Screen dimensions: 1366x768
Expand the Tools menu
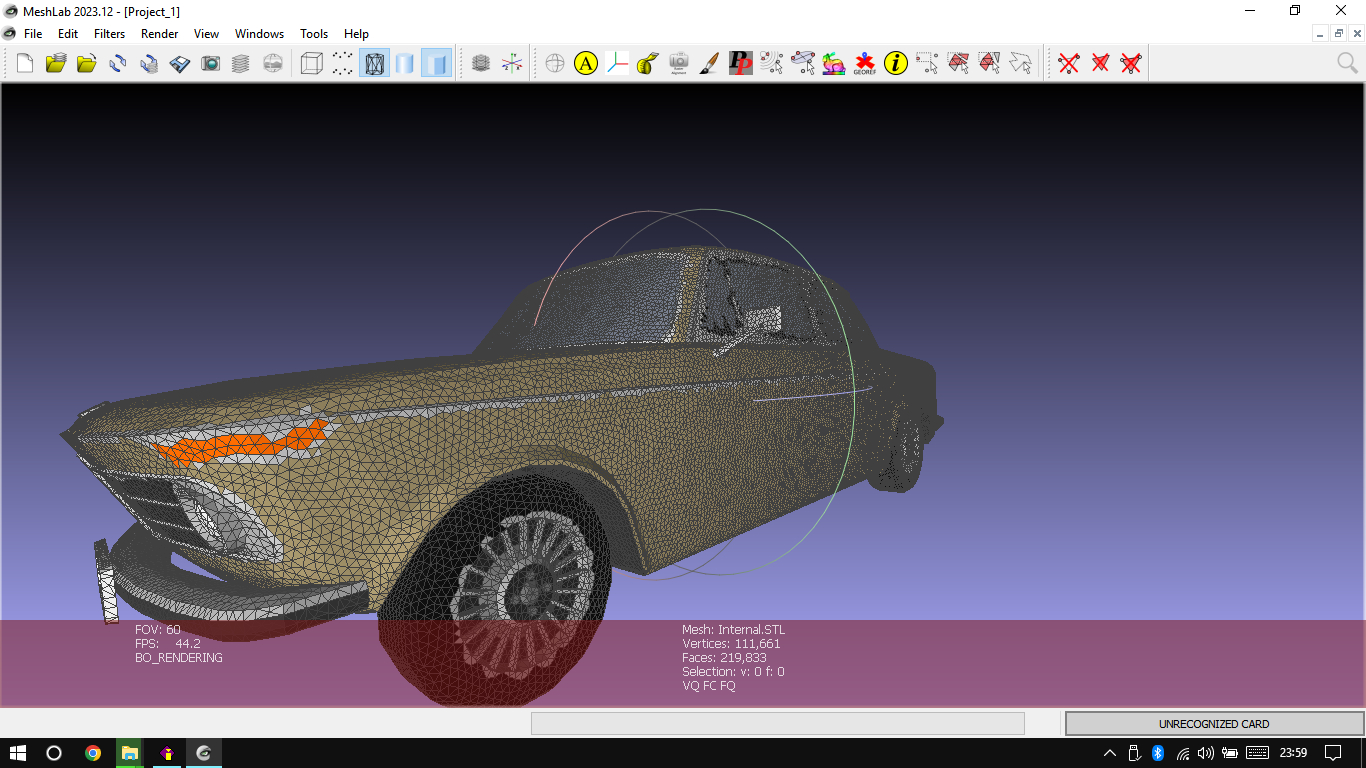314,33
